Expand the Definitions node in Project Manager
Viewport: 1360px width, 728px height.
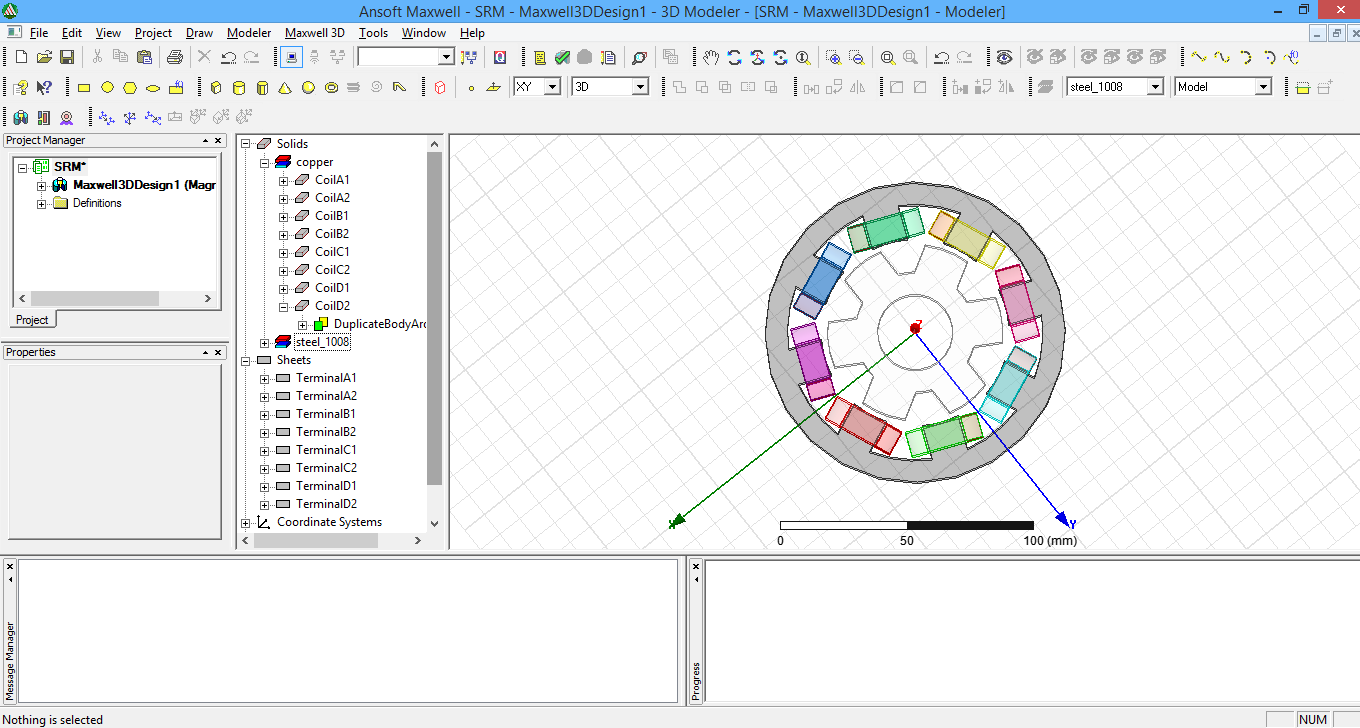pos(41,203)
